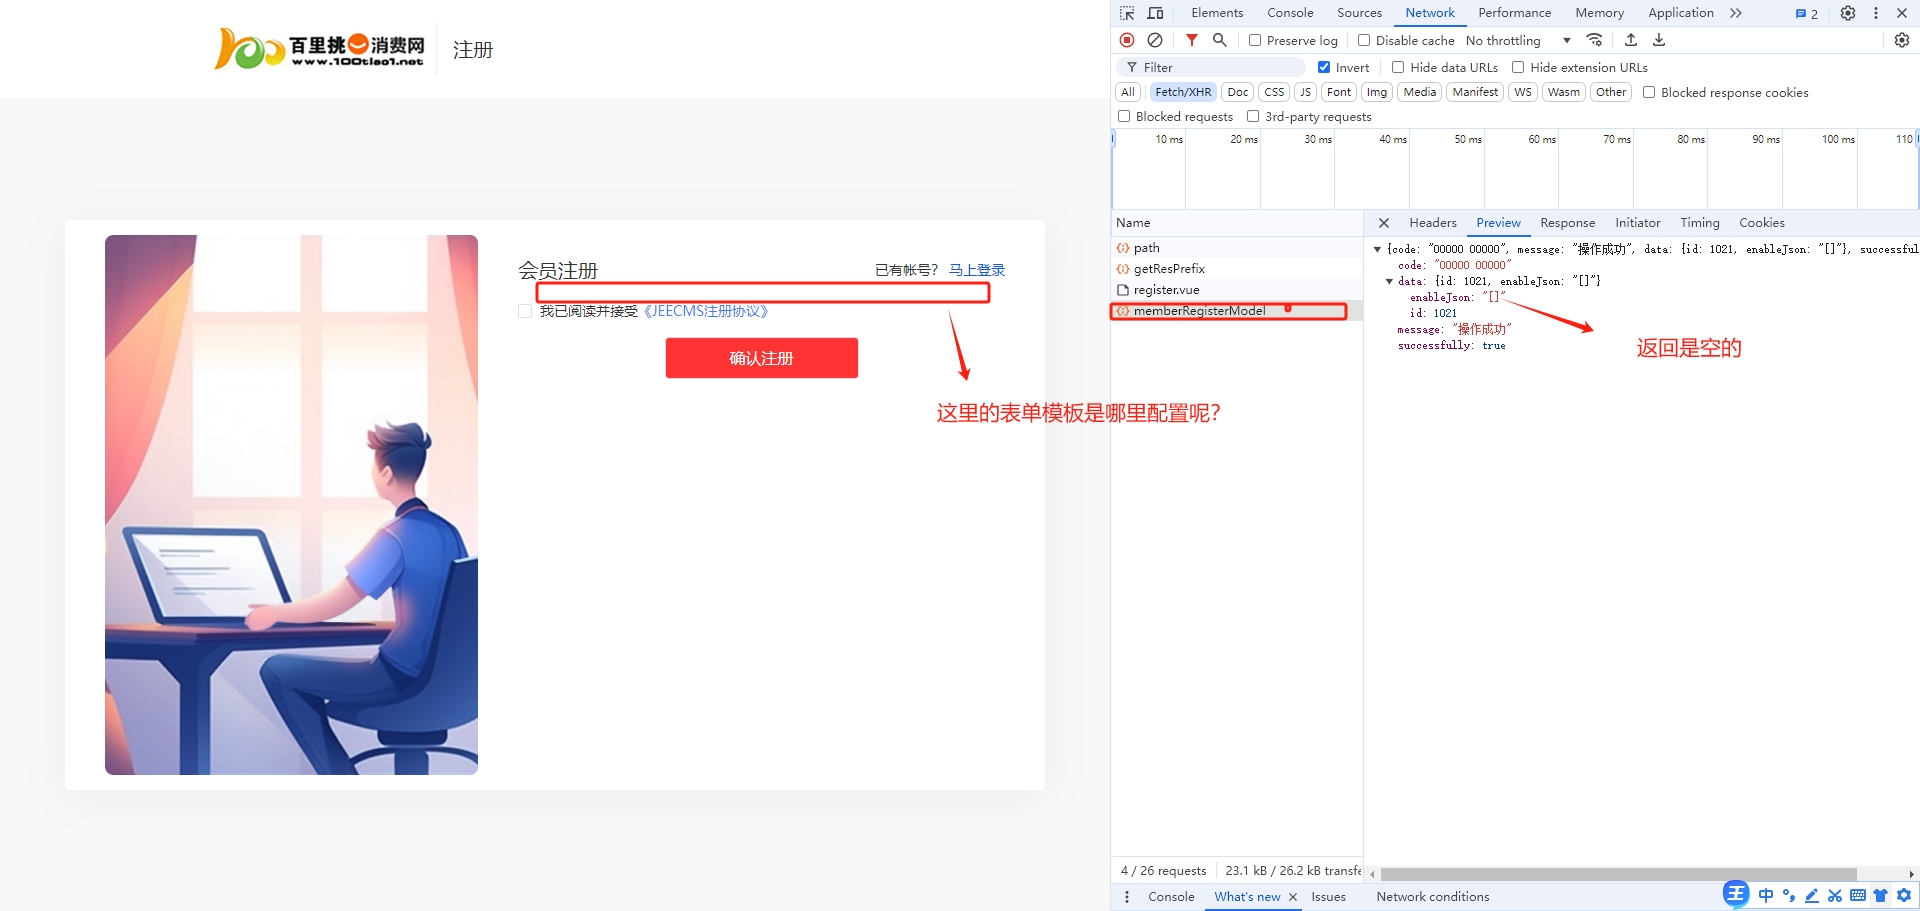Click the inspect element picker icon
Viewport: 1920px width, 911px height.
click(1127, 13)
